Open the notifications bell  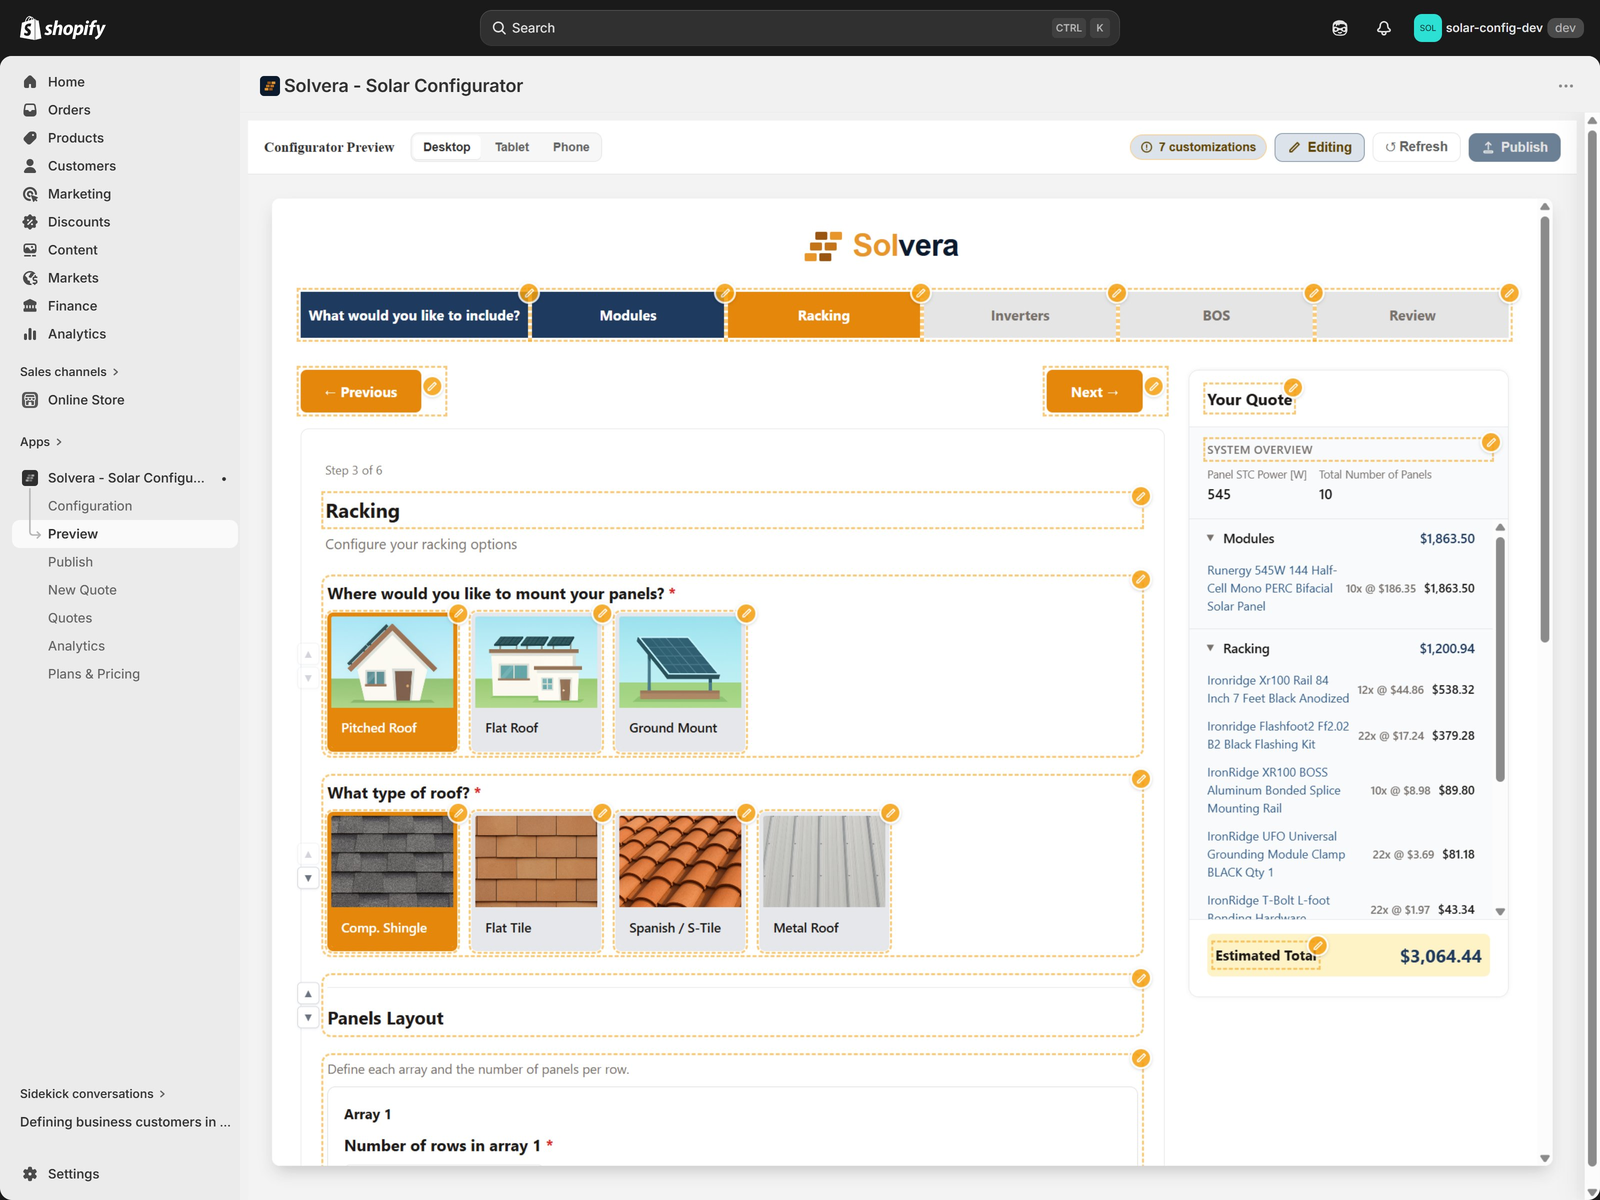1384,28
